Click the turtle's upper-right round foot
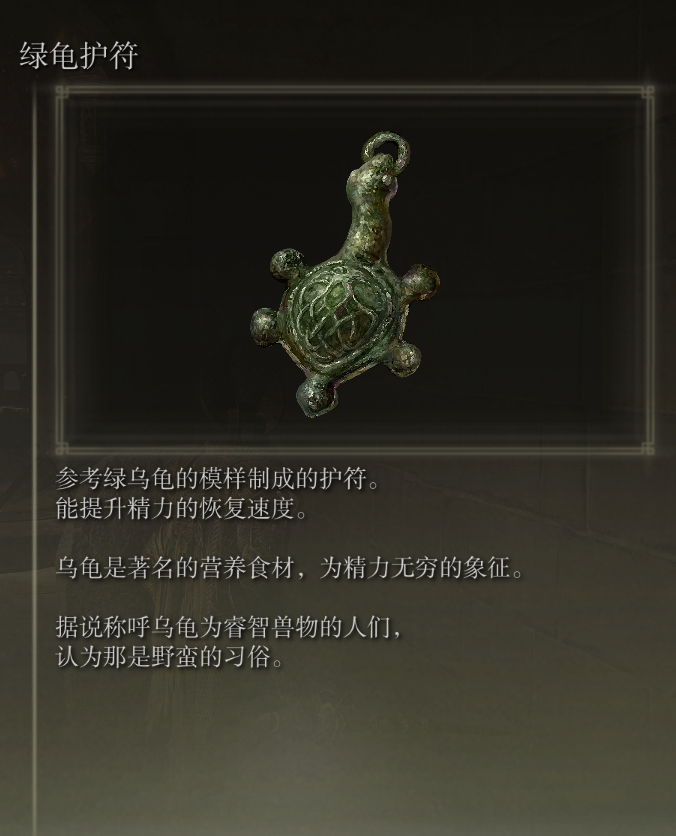This screenshot has width=676, height=836. [x=420, y=284]
